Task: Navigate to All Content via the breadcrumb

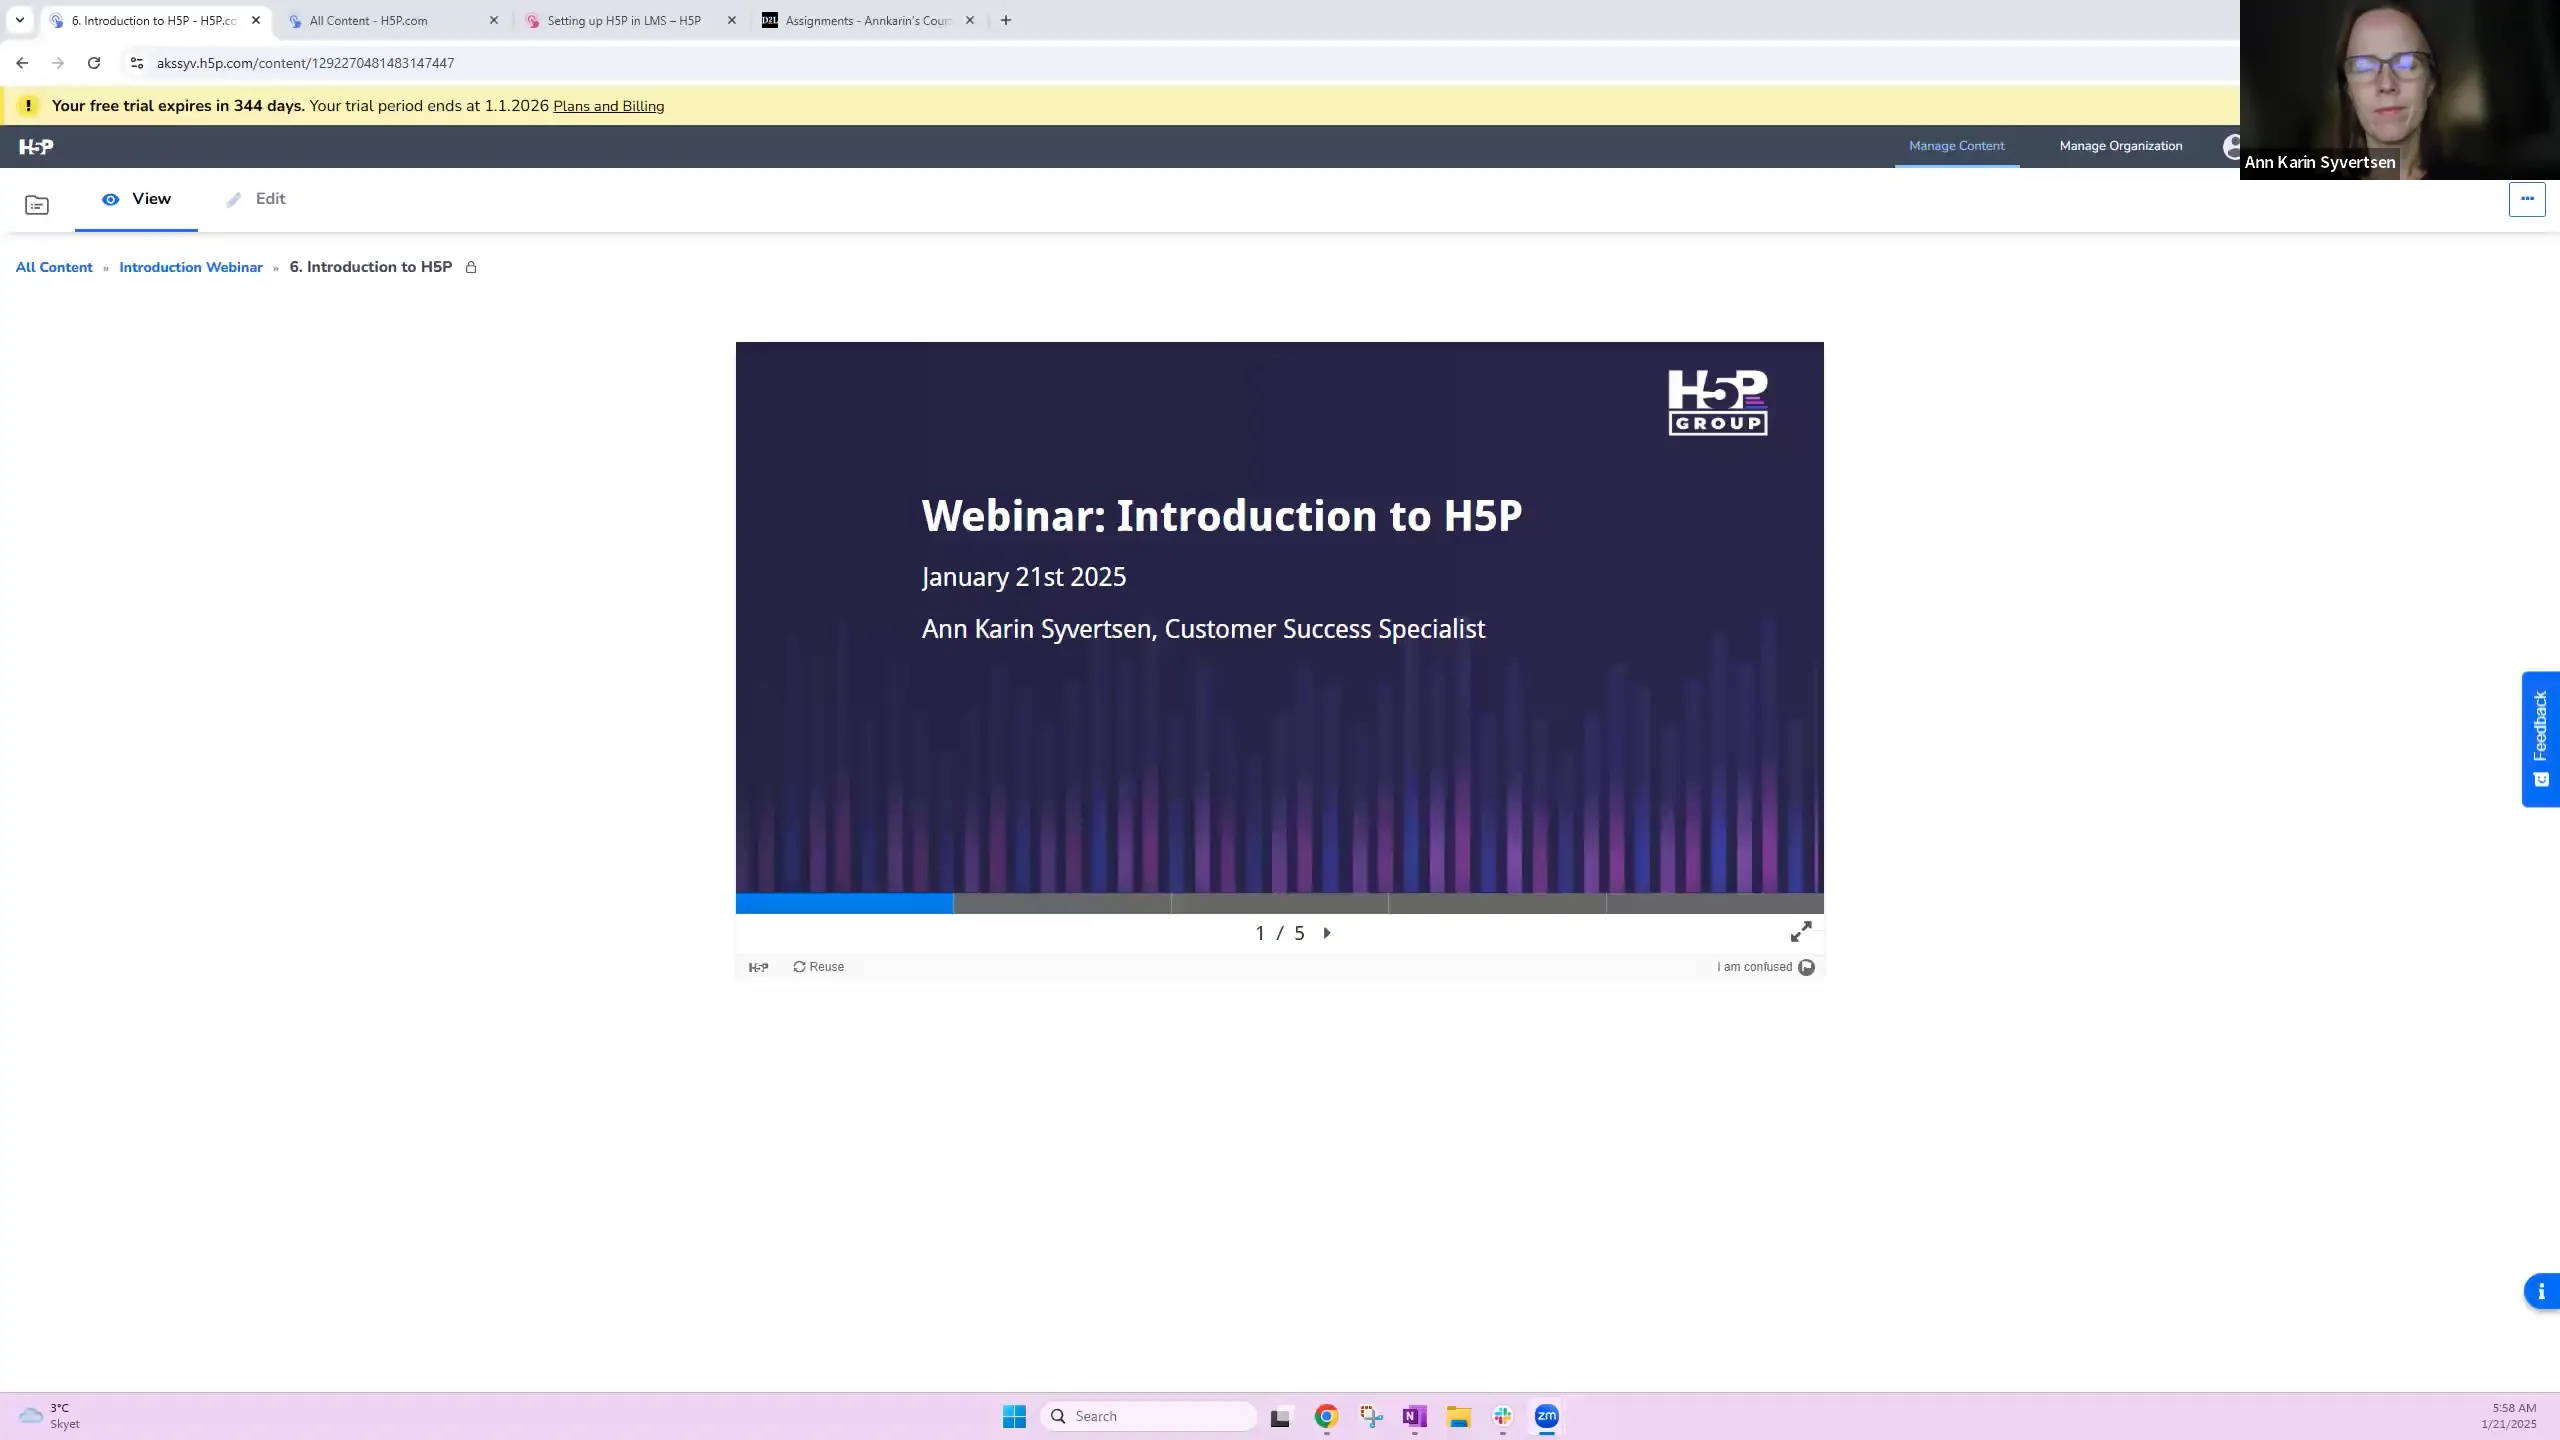Action: click(x=53, y=267)
